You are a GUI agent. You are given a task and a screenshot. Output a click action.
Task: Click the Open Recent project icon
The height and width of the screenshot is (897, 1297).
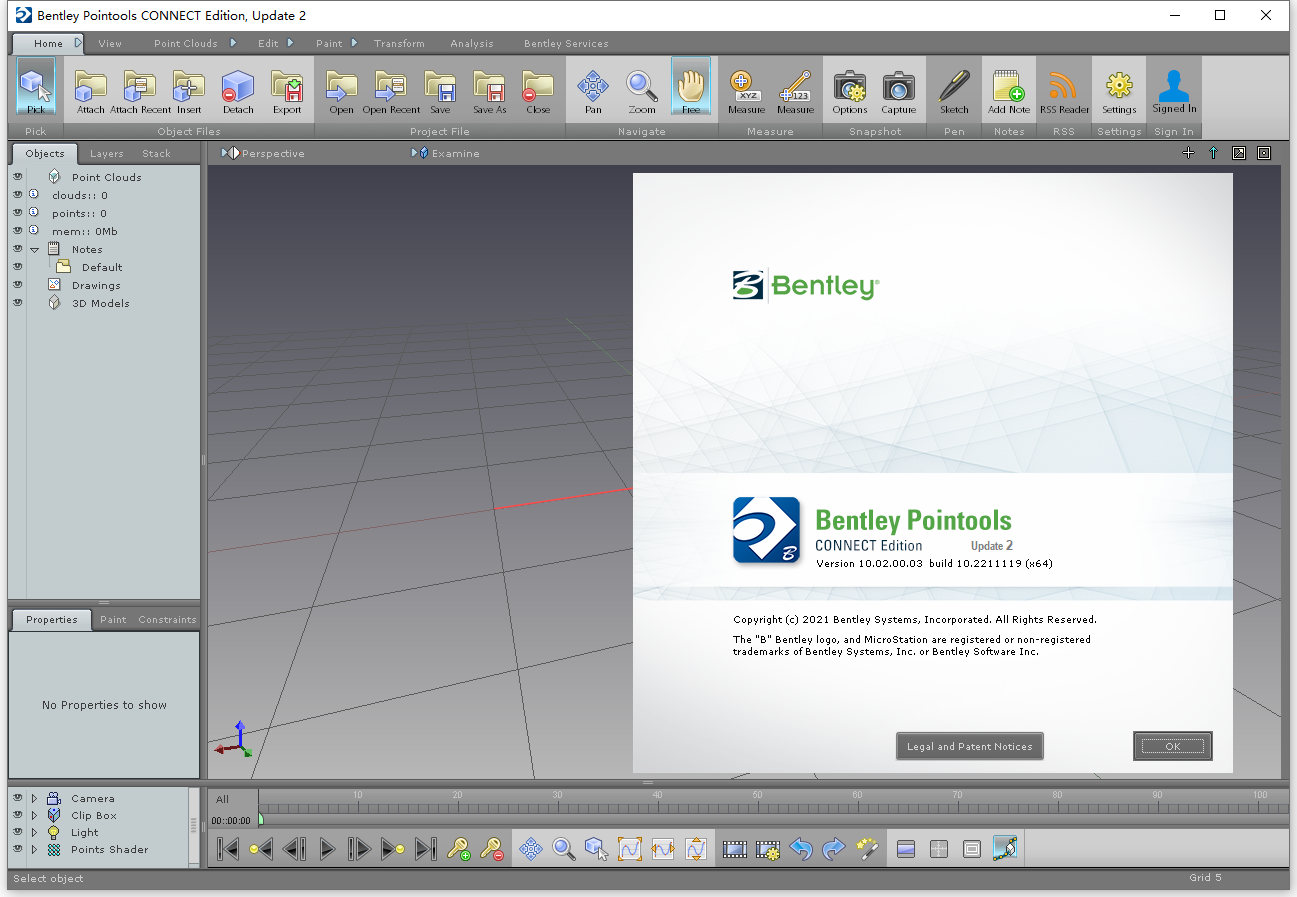[x=391, y=89]
